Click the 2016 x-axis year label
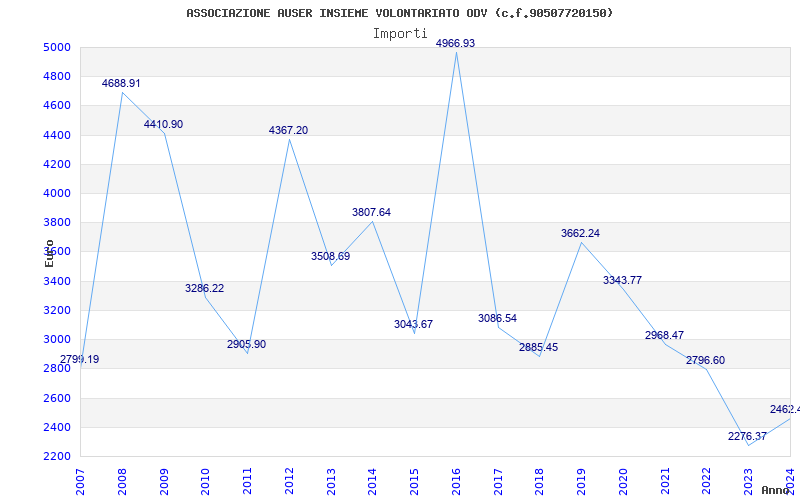 tap(456, 482)
